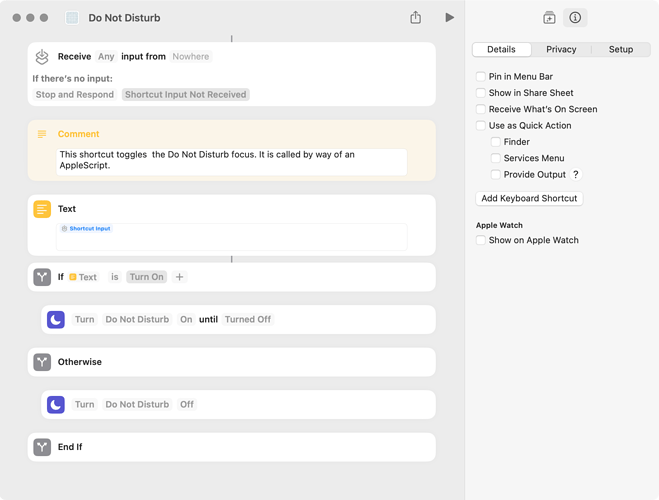The width and height of the screenshot is (659, 500).
Task: Click the Shortcut Input variable token
Action: coord(86,229)
